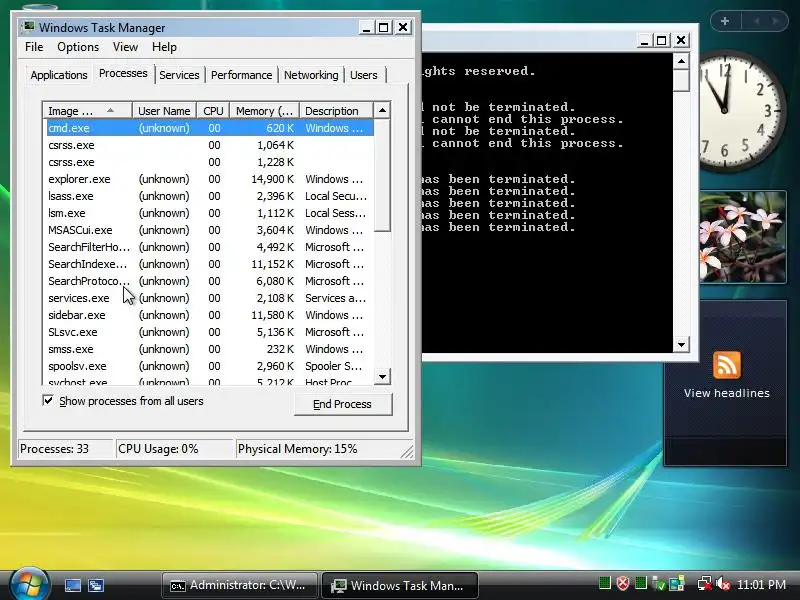Click the Task Manager title bar icon
Image resolution: width=800 pixels, height=600 pixels.
point(28,27)
